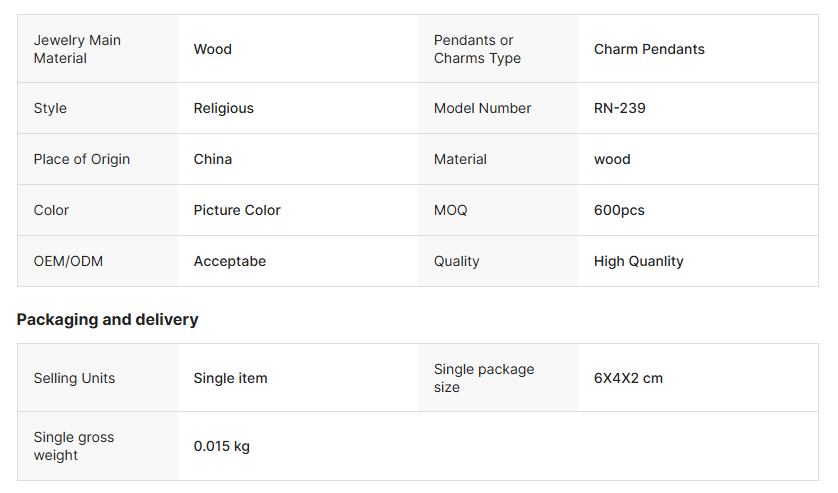Select the 'China' origin value
Image resolution: width=838 pixels, height=493 pixels.
click(x=213, y=159)
